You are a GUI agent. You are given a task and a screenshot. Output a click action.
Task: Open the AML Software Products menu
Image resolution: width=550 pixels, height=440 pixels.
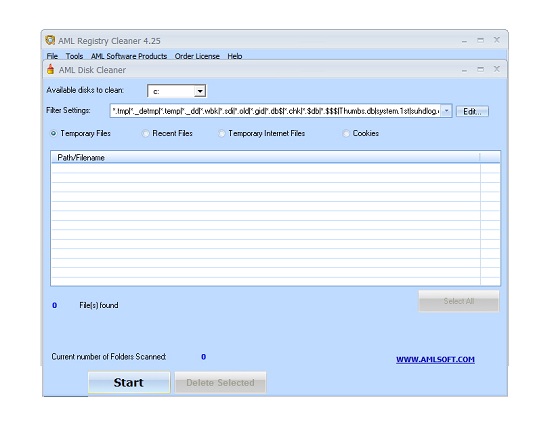(129, 56)
